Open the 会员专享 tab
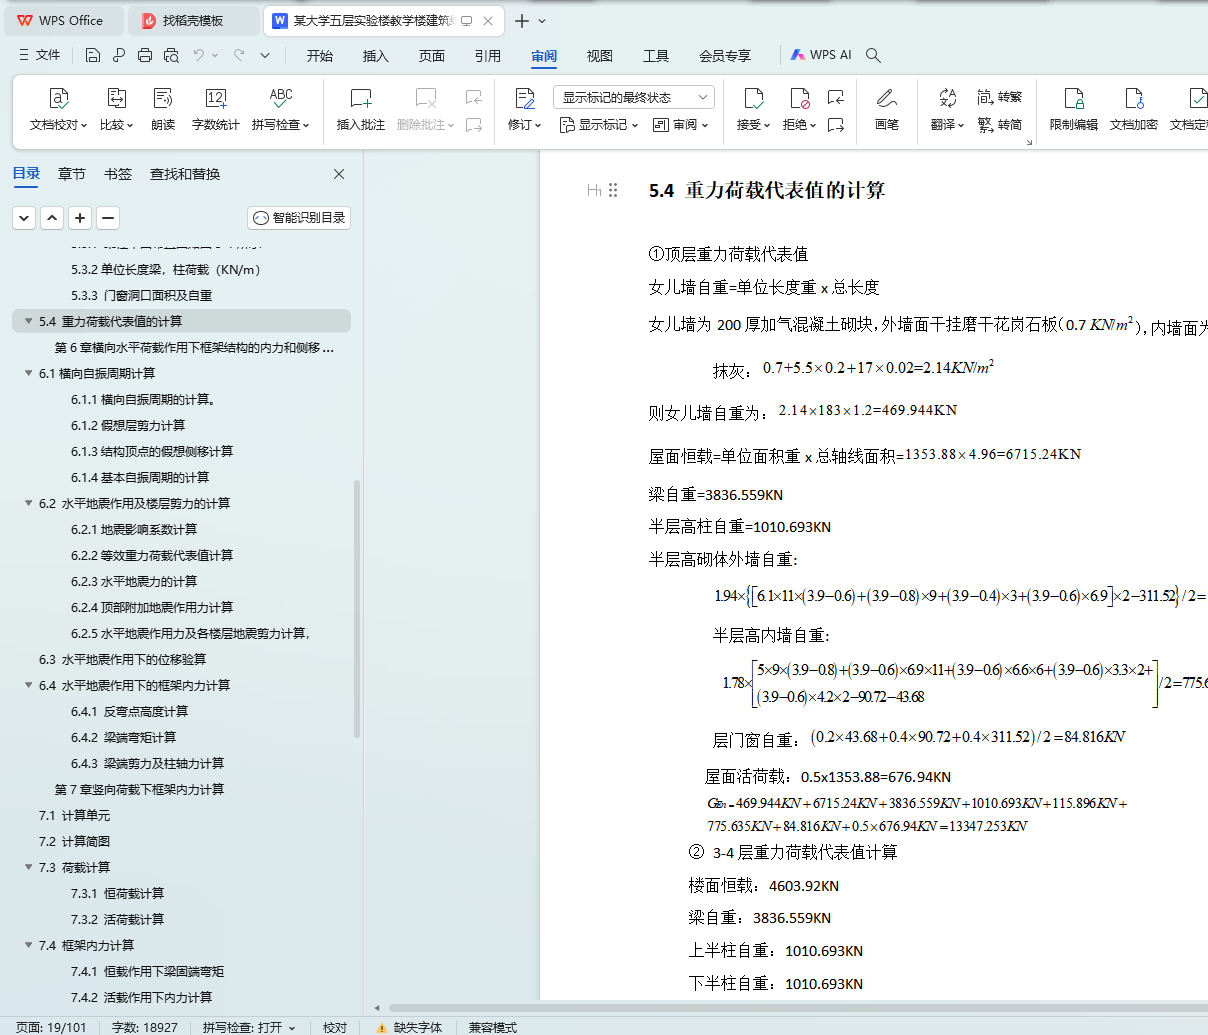 pyautogui.click(x=725, y=56)
